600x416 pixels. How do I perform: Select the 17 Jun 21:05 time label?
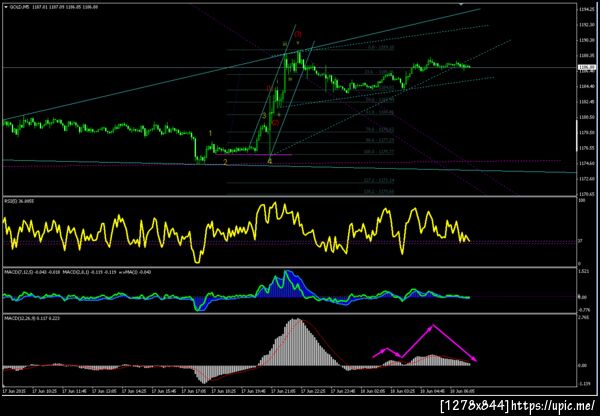[x=284, y=392]
